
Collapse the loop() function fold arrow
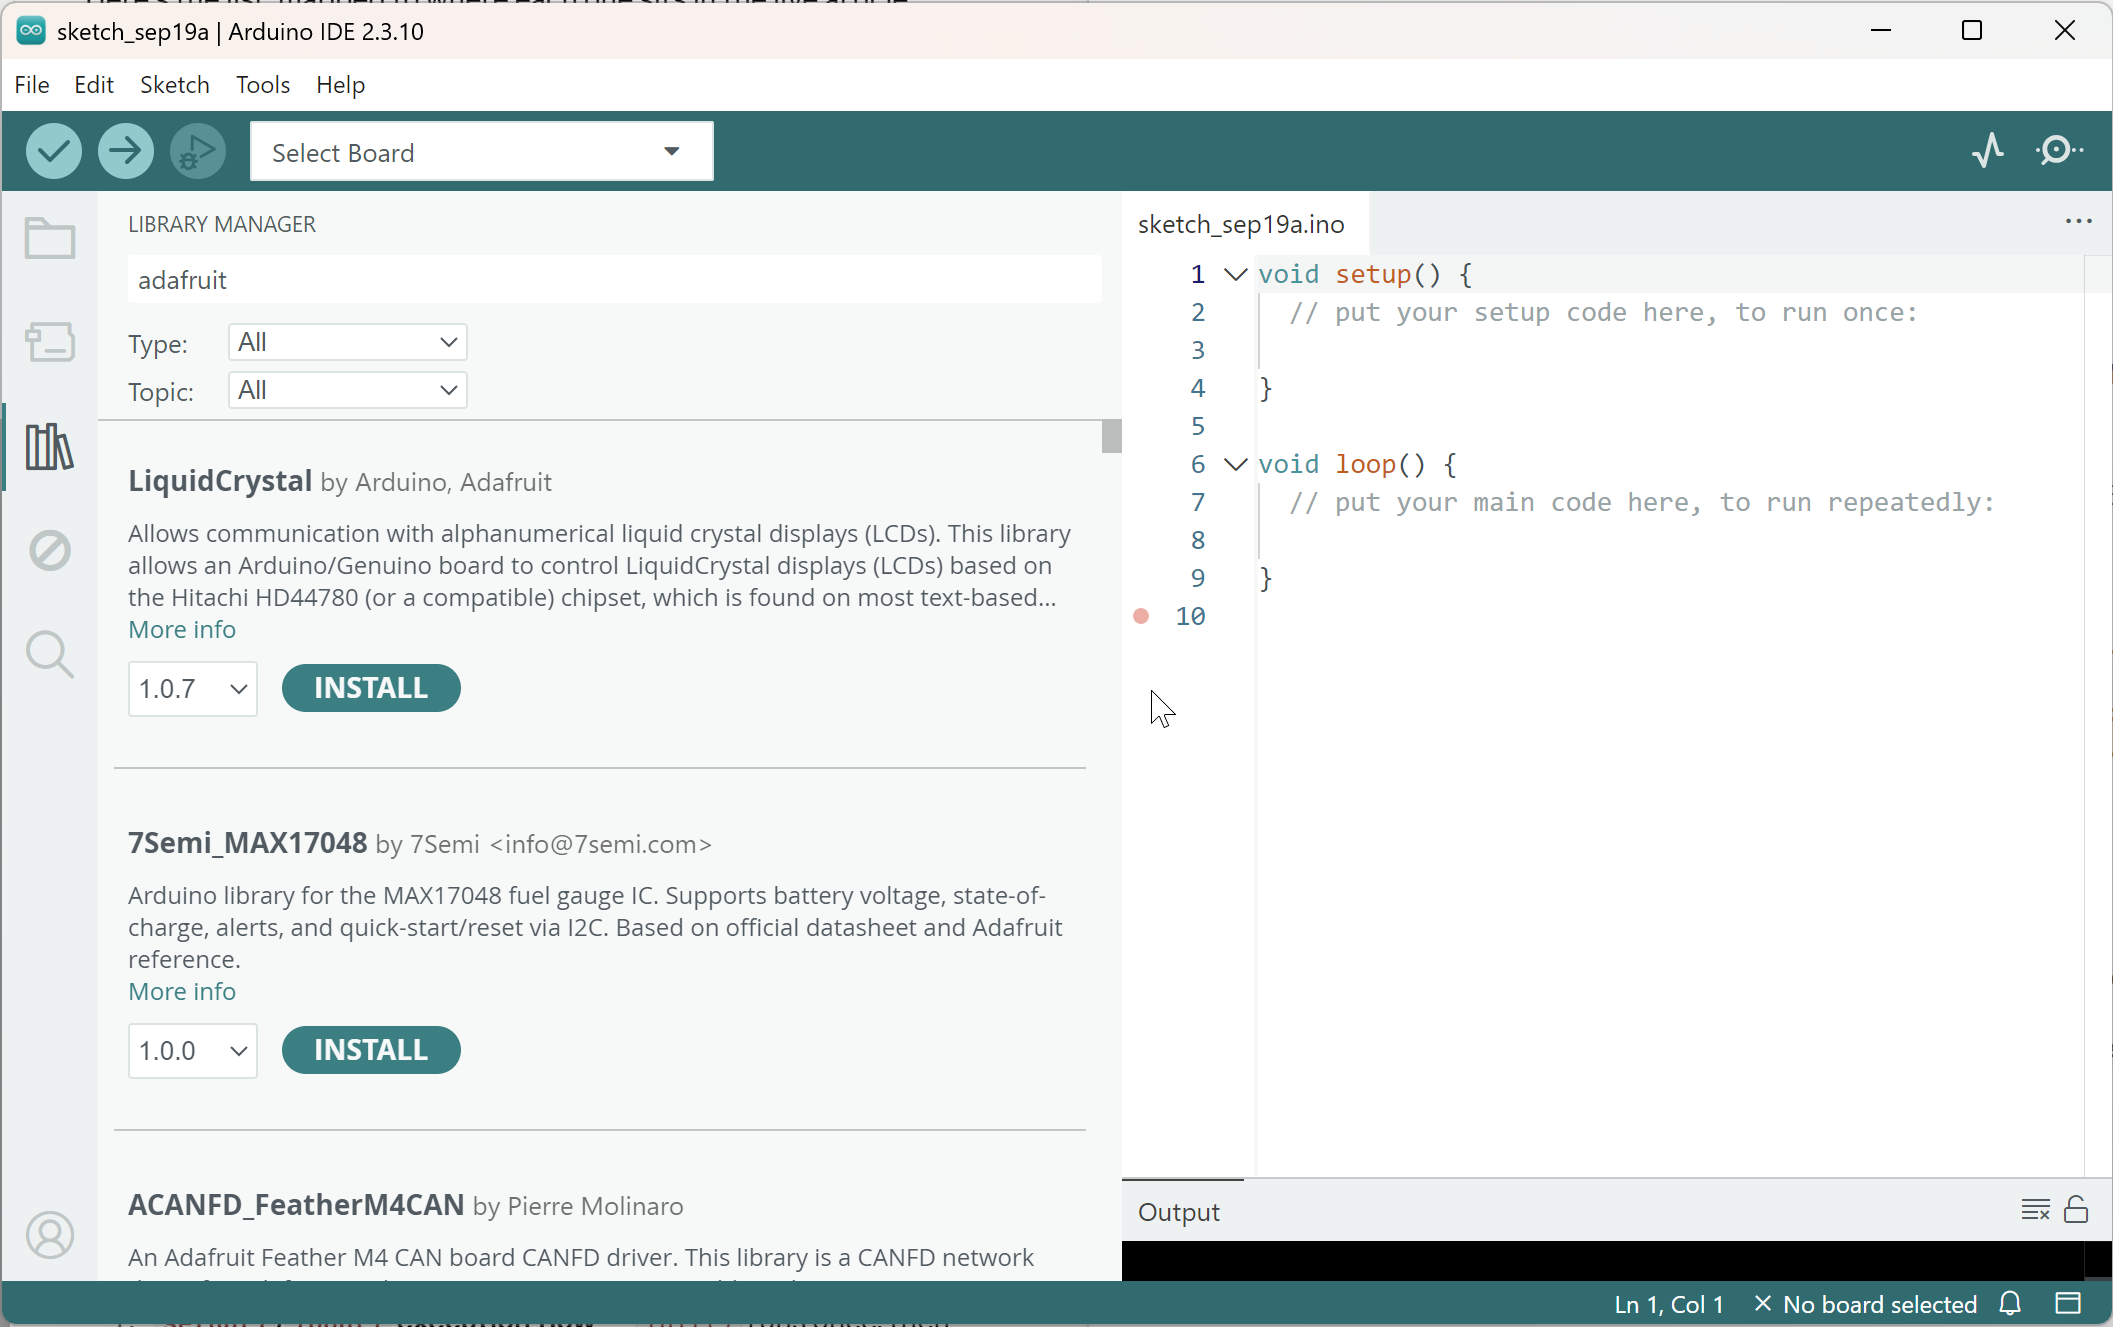click(1236, 464)
